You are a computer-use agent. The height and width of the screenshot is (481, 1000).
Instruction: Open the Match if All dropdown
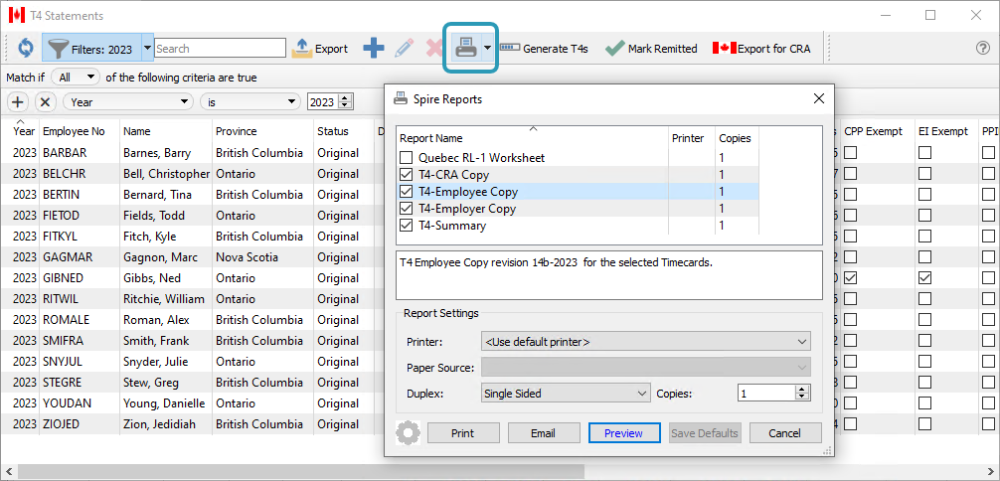(x=76, y=77)
